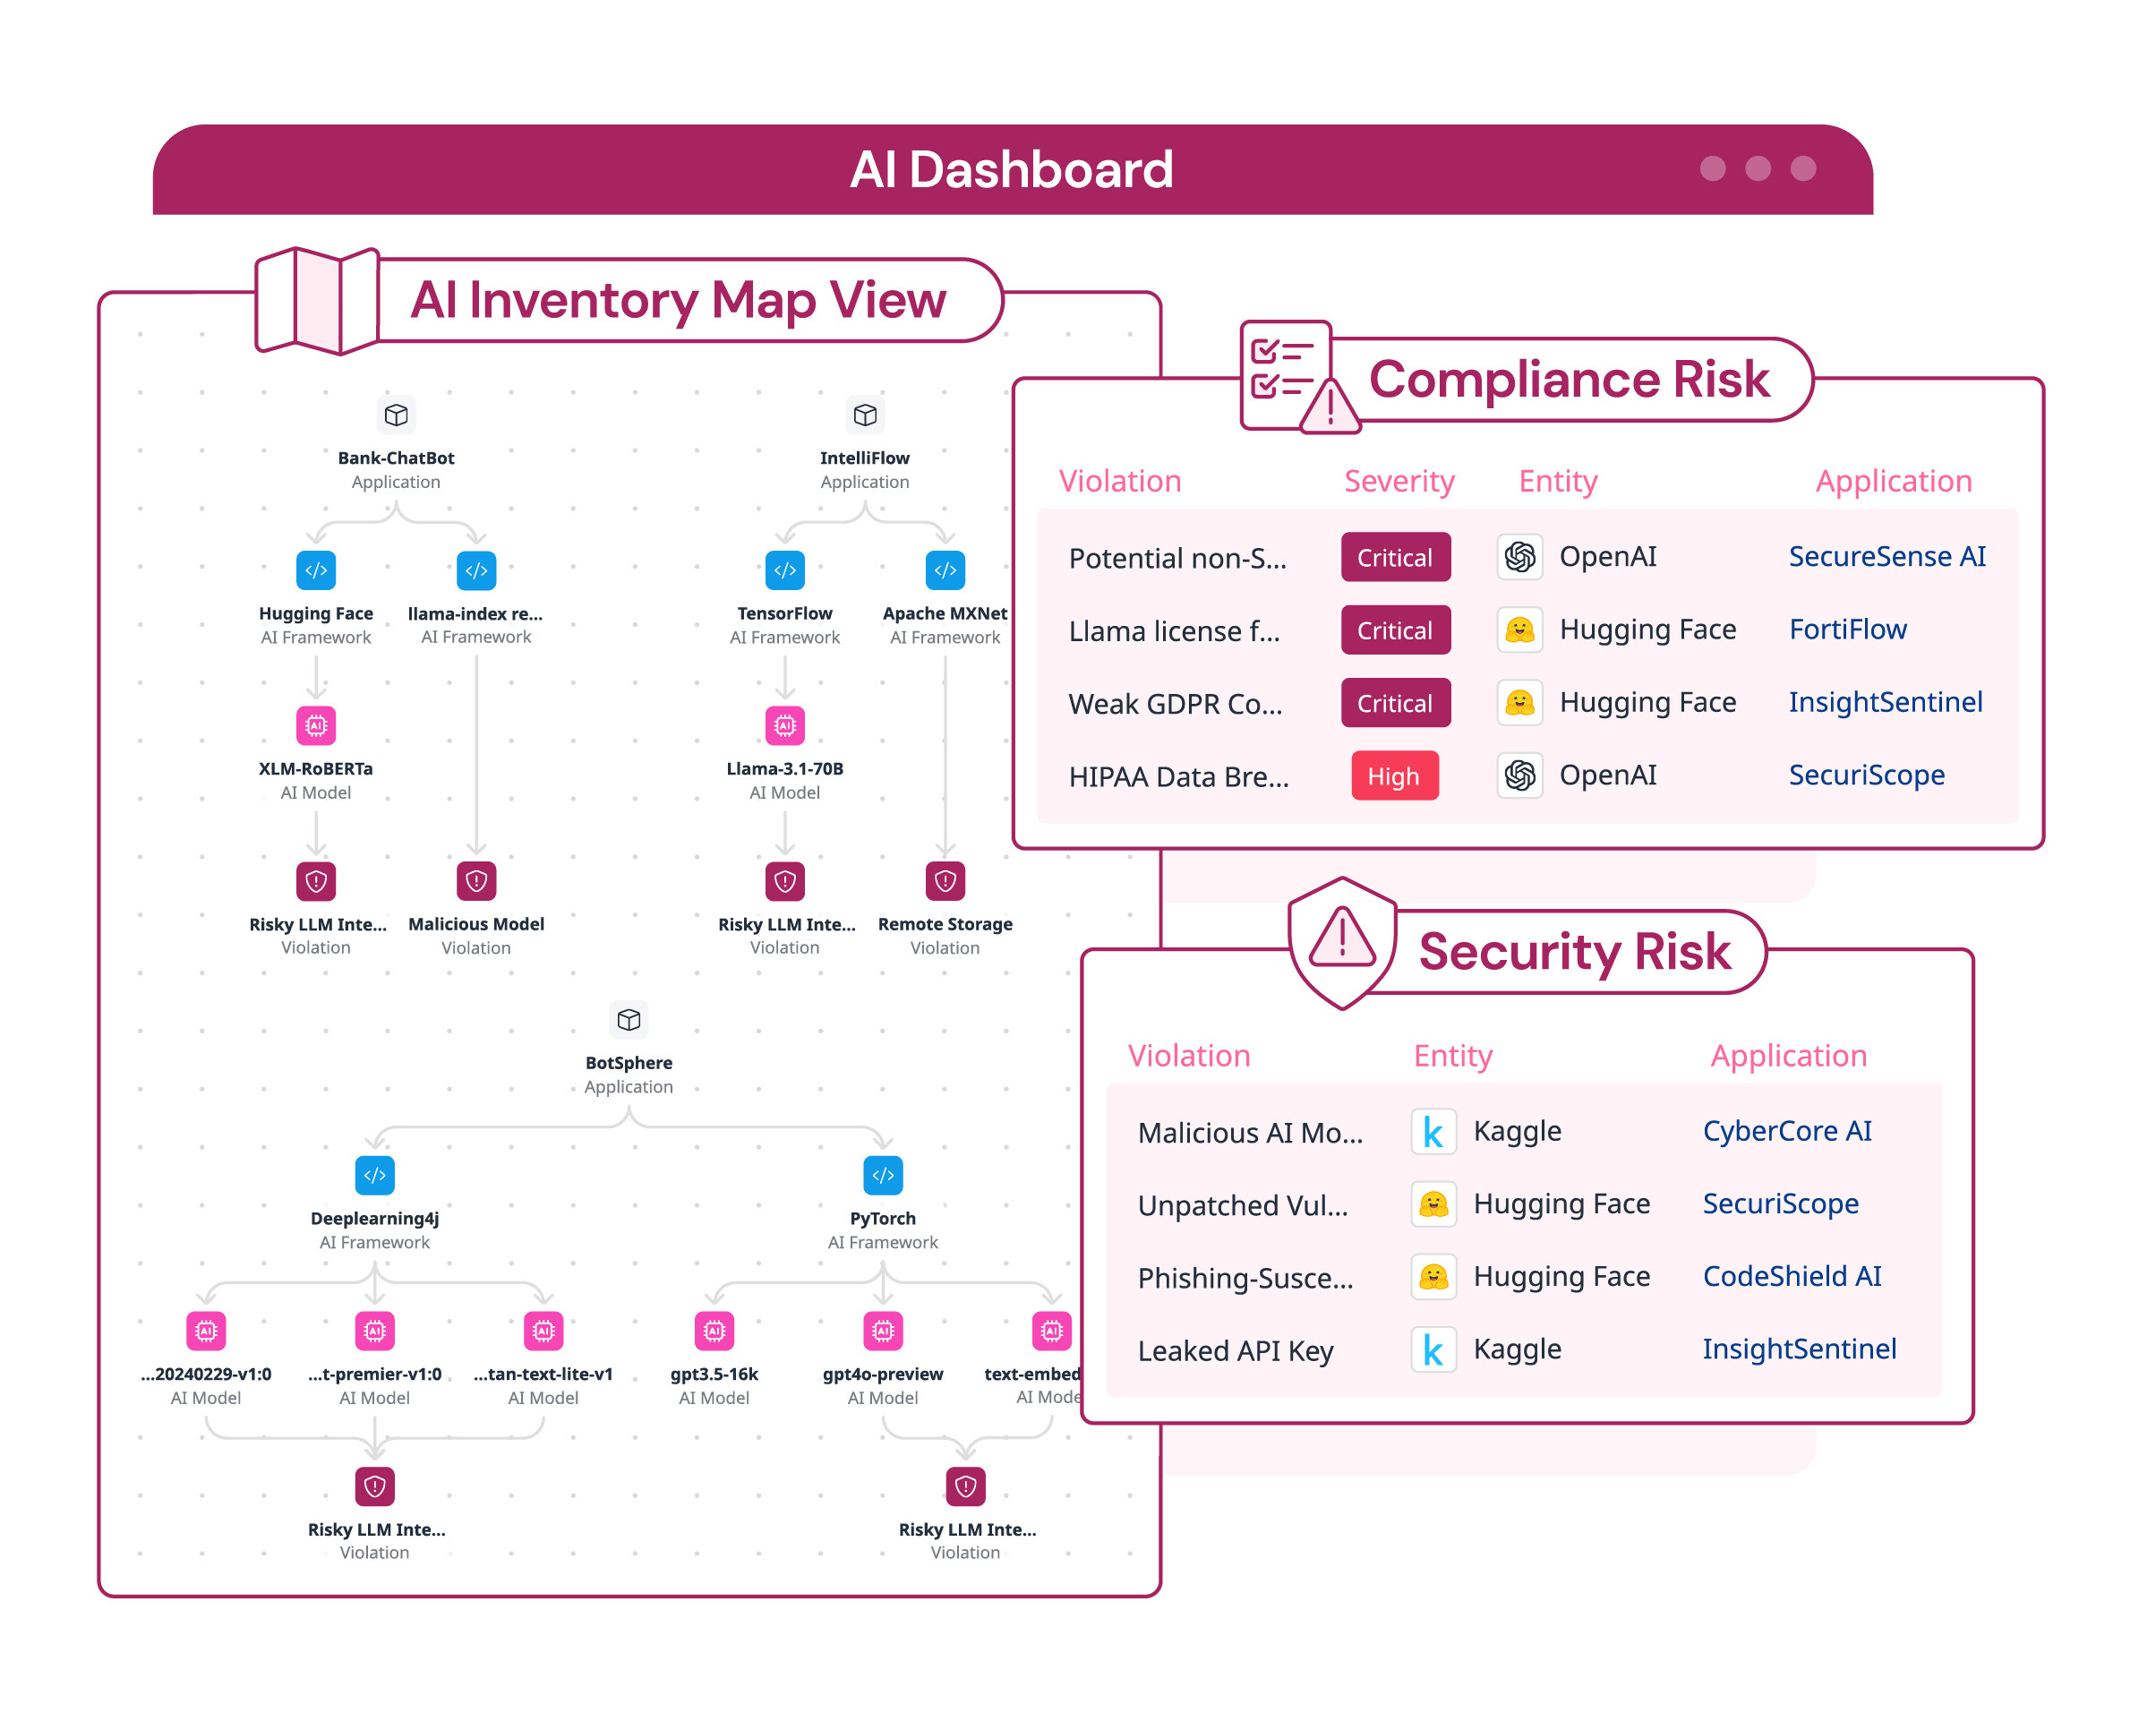Select the XLM-RoBERTa AI model icon
2156x1713 pixels.
pyautogui.click(x=316, y=725)
